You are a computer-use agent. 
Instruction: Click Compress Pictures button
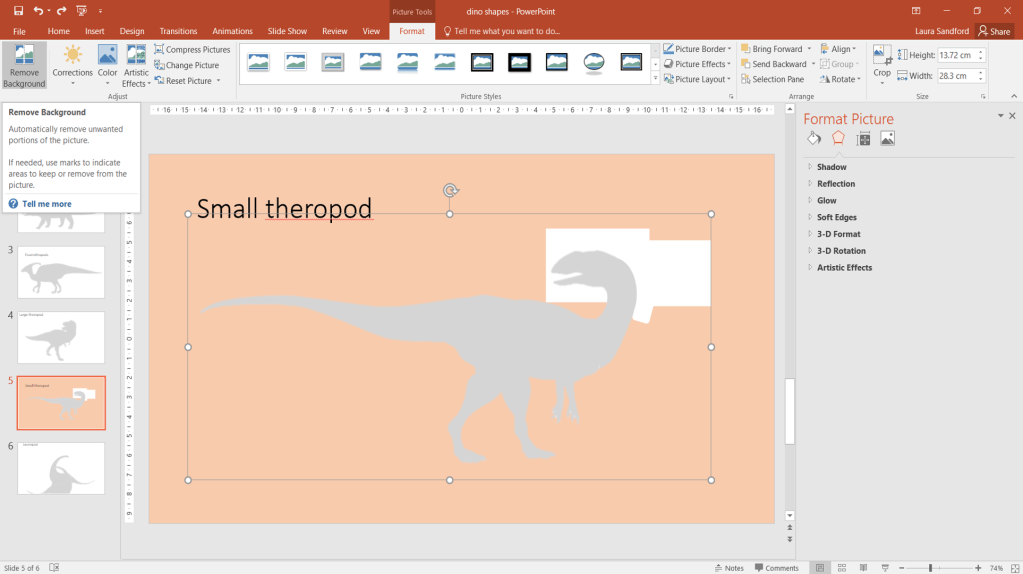[x=192, y=49]
